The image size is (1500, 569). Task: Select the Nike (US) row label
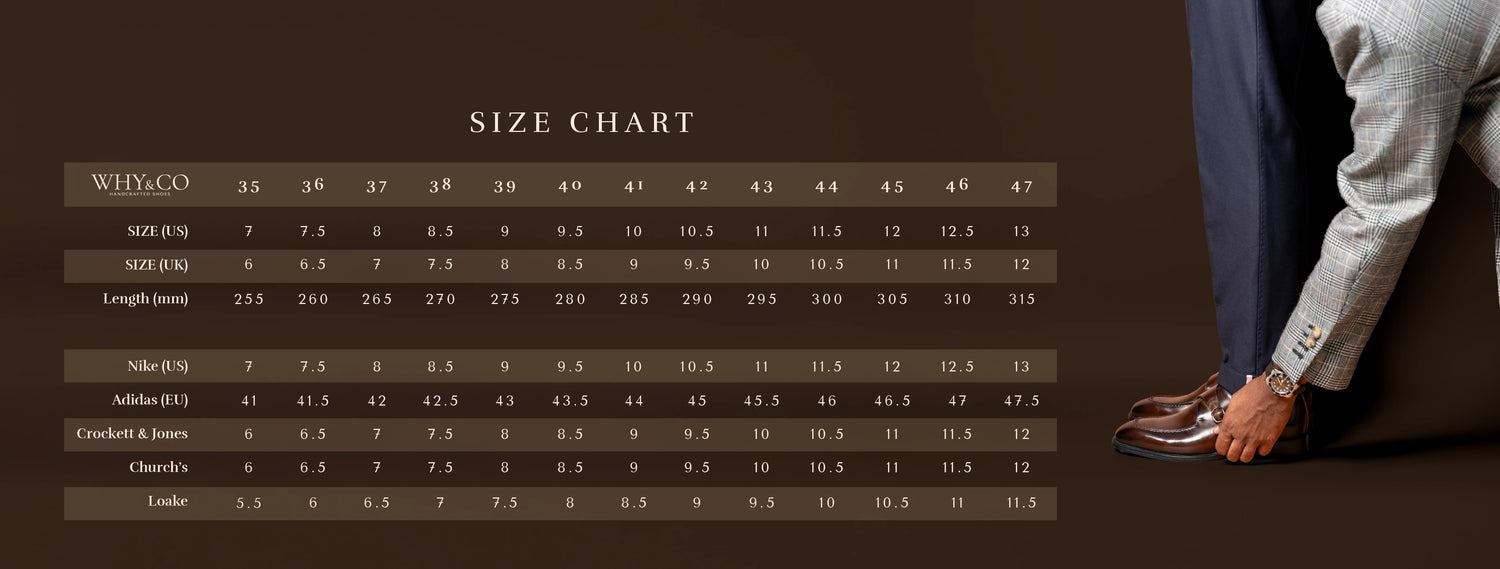(158, 366)
